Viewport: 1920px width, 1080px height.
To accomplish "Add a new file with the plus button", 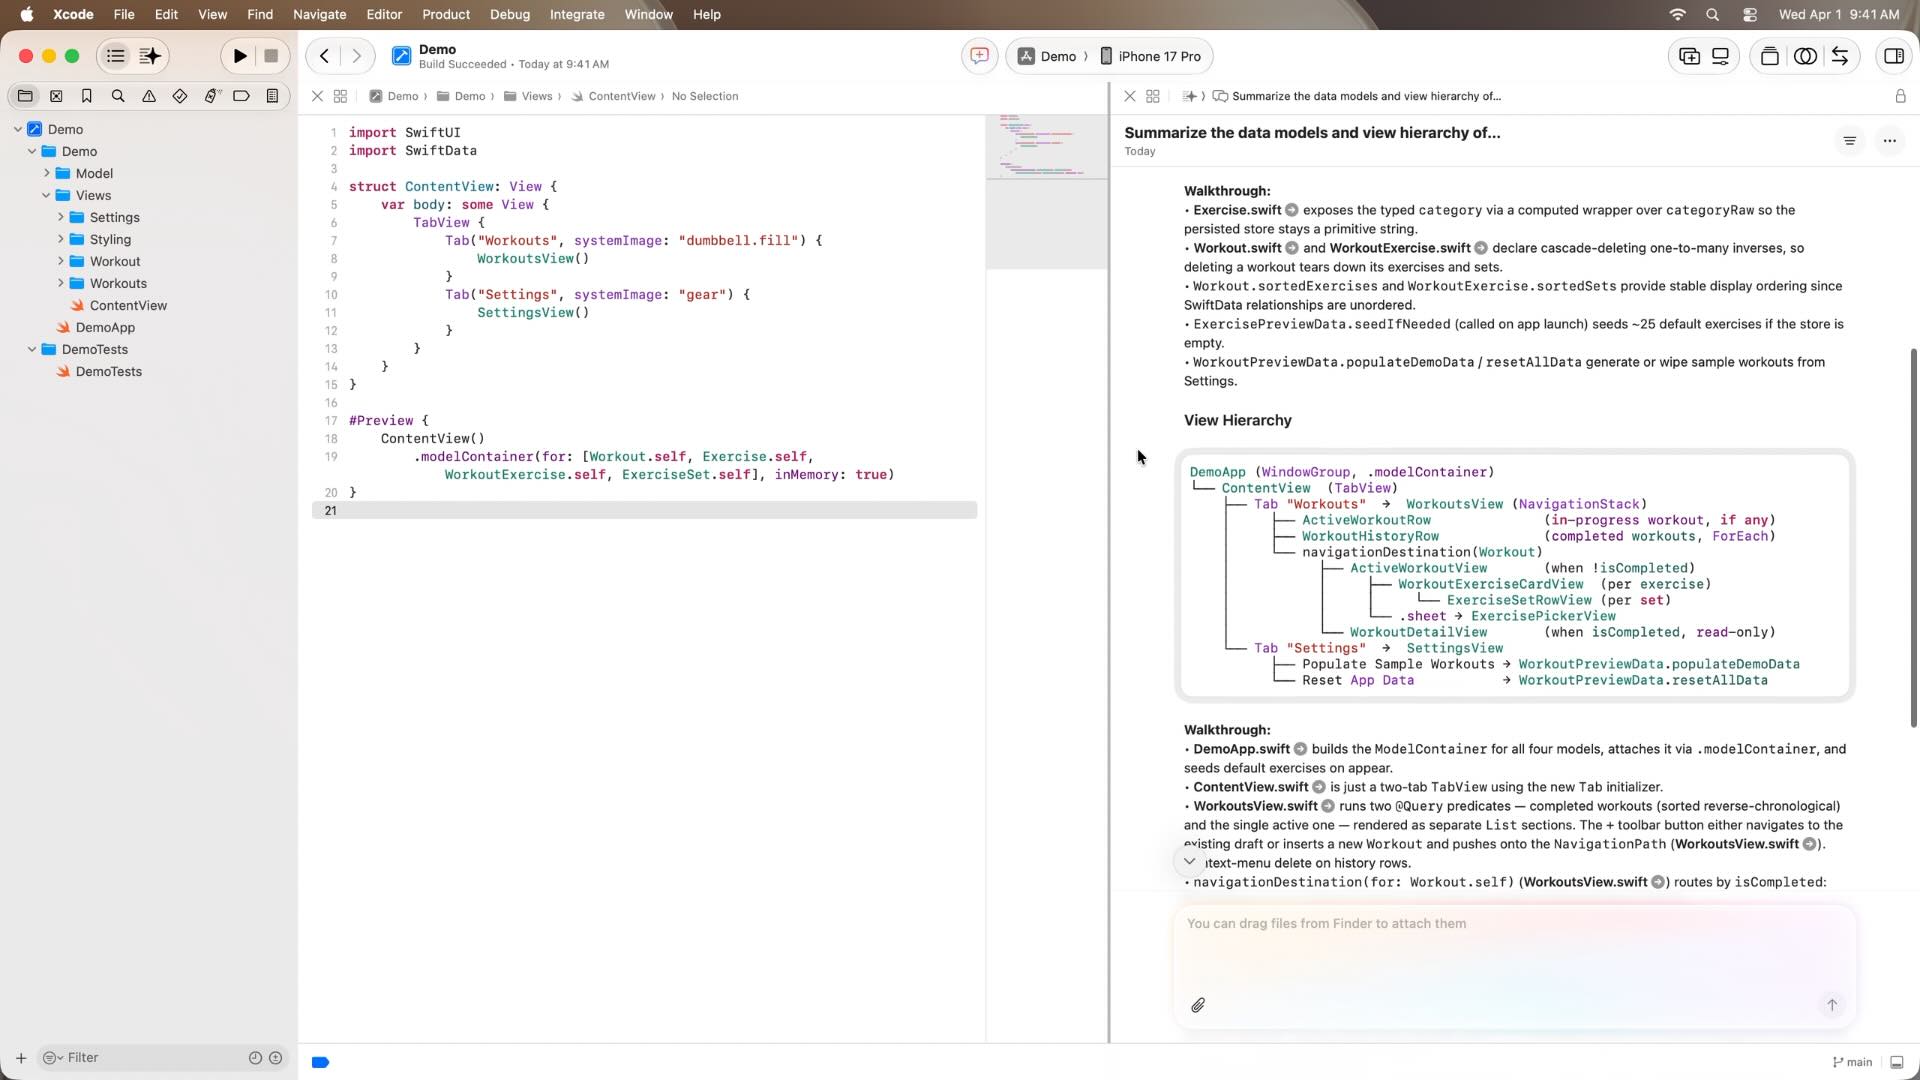I will tap(20, 1058).
